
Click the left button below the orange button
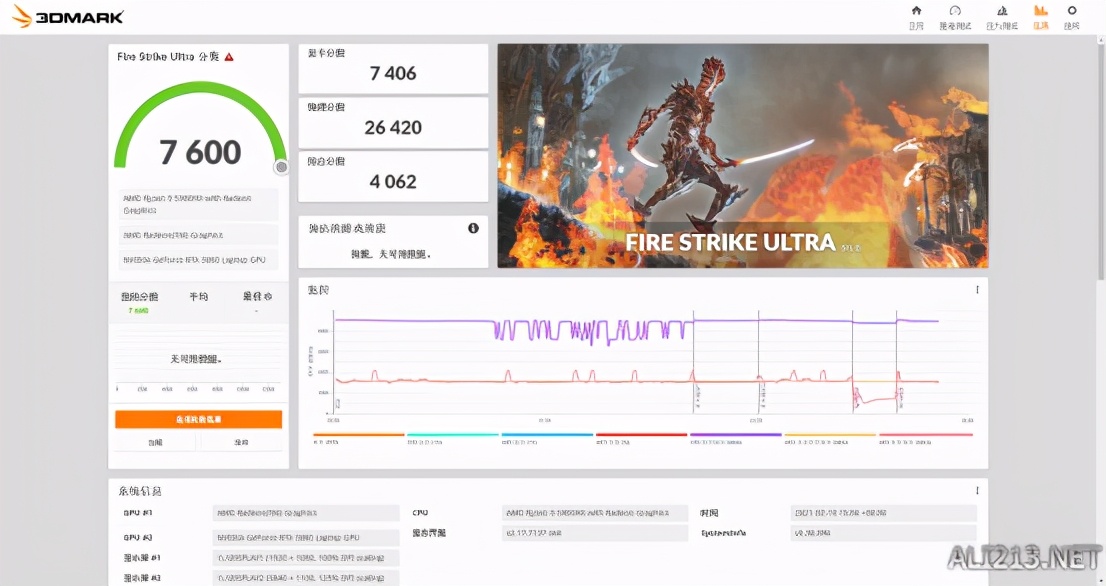click(155, 442)
